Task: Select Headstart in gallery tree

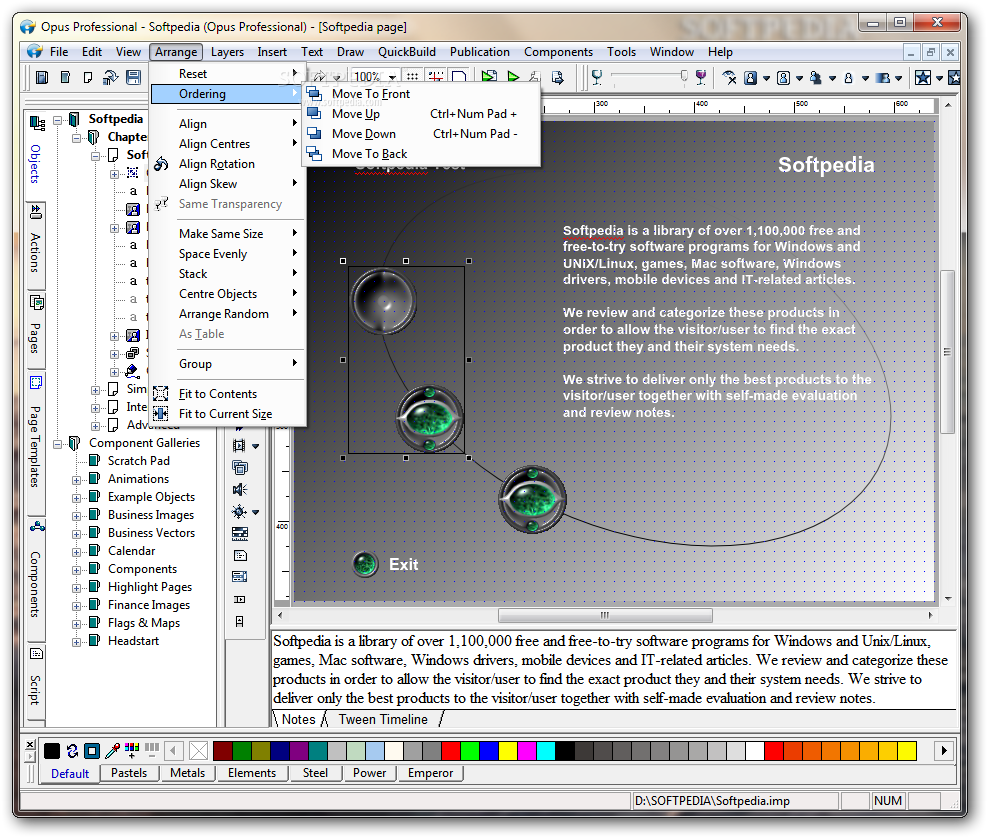Action: pos(134,641)
